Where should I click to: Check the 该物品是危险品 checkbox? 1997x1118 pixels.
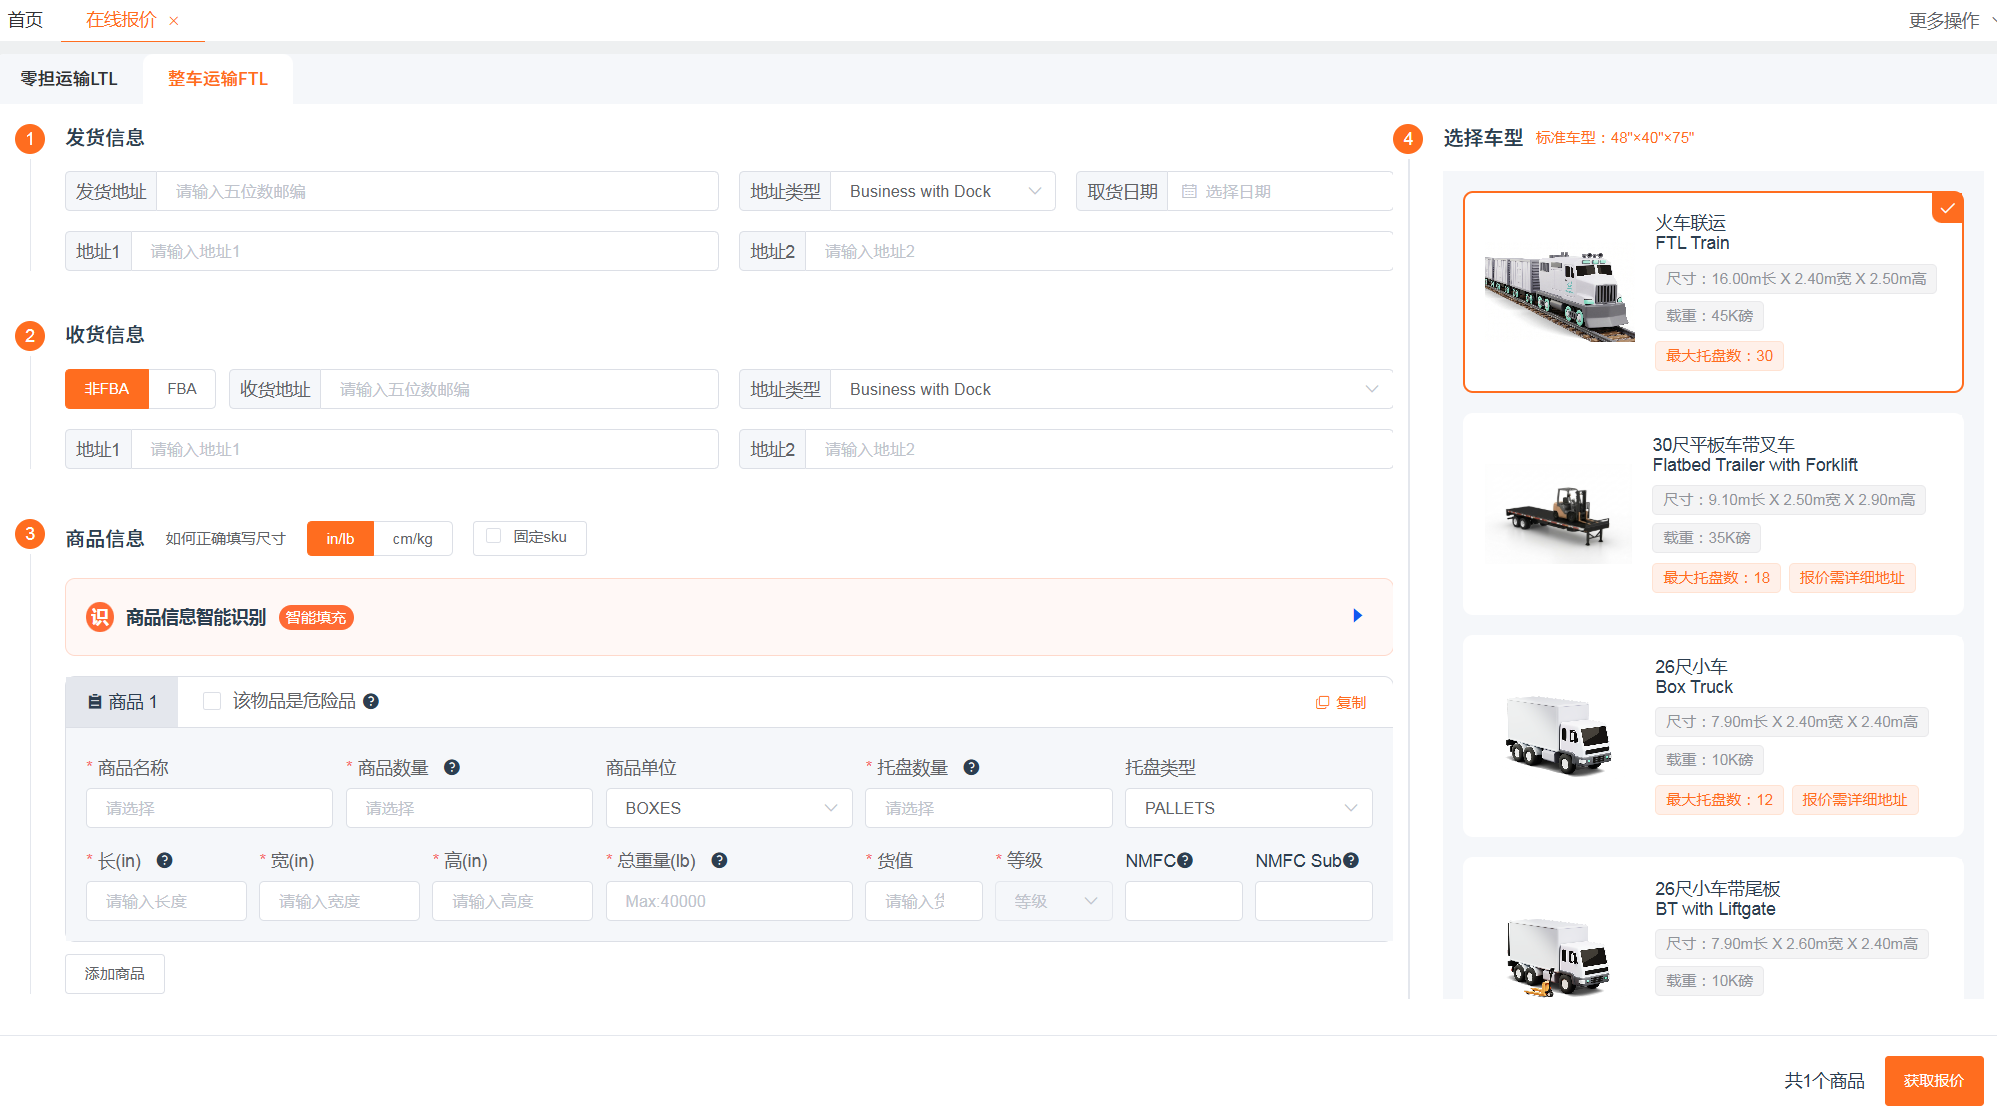[212, 701]
